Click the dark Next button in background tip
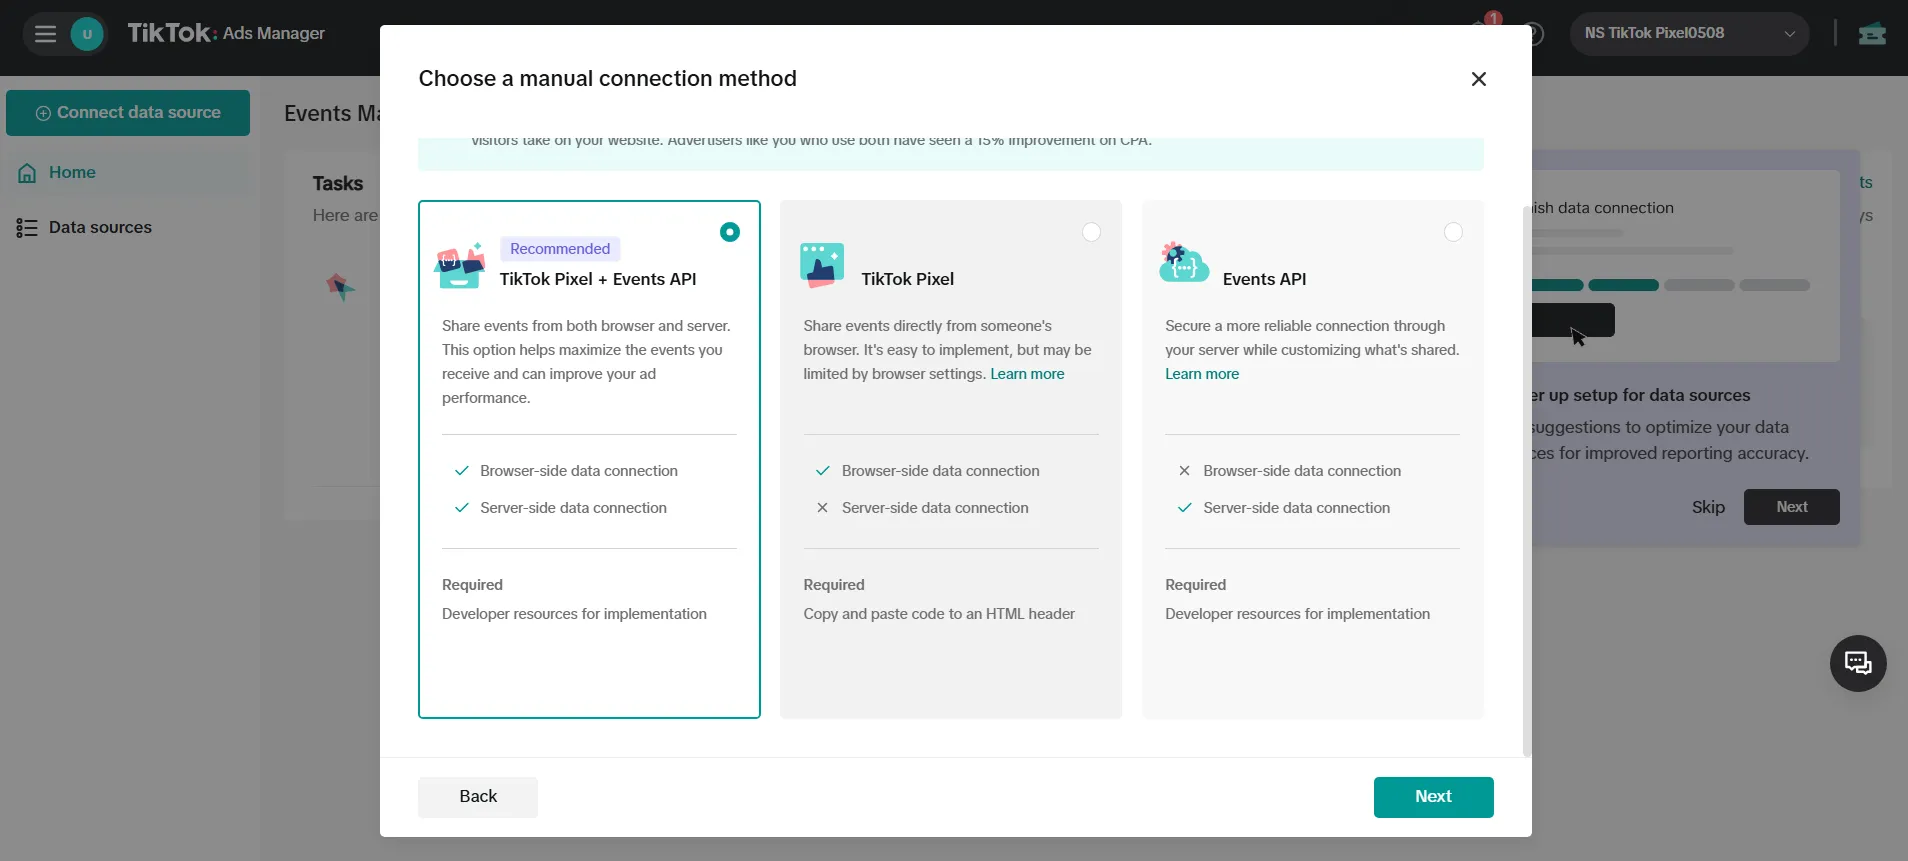The height and width of the screenshot is (861, 1908). point(1791,507)
